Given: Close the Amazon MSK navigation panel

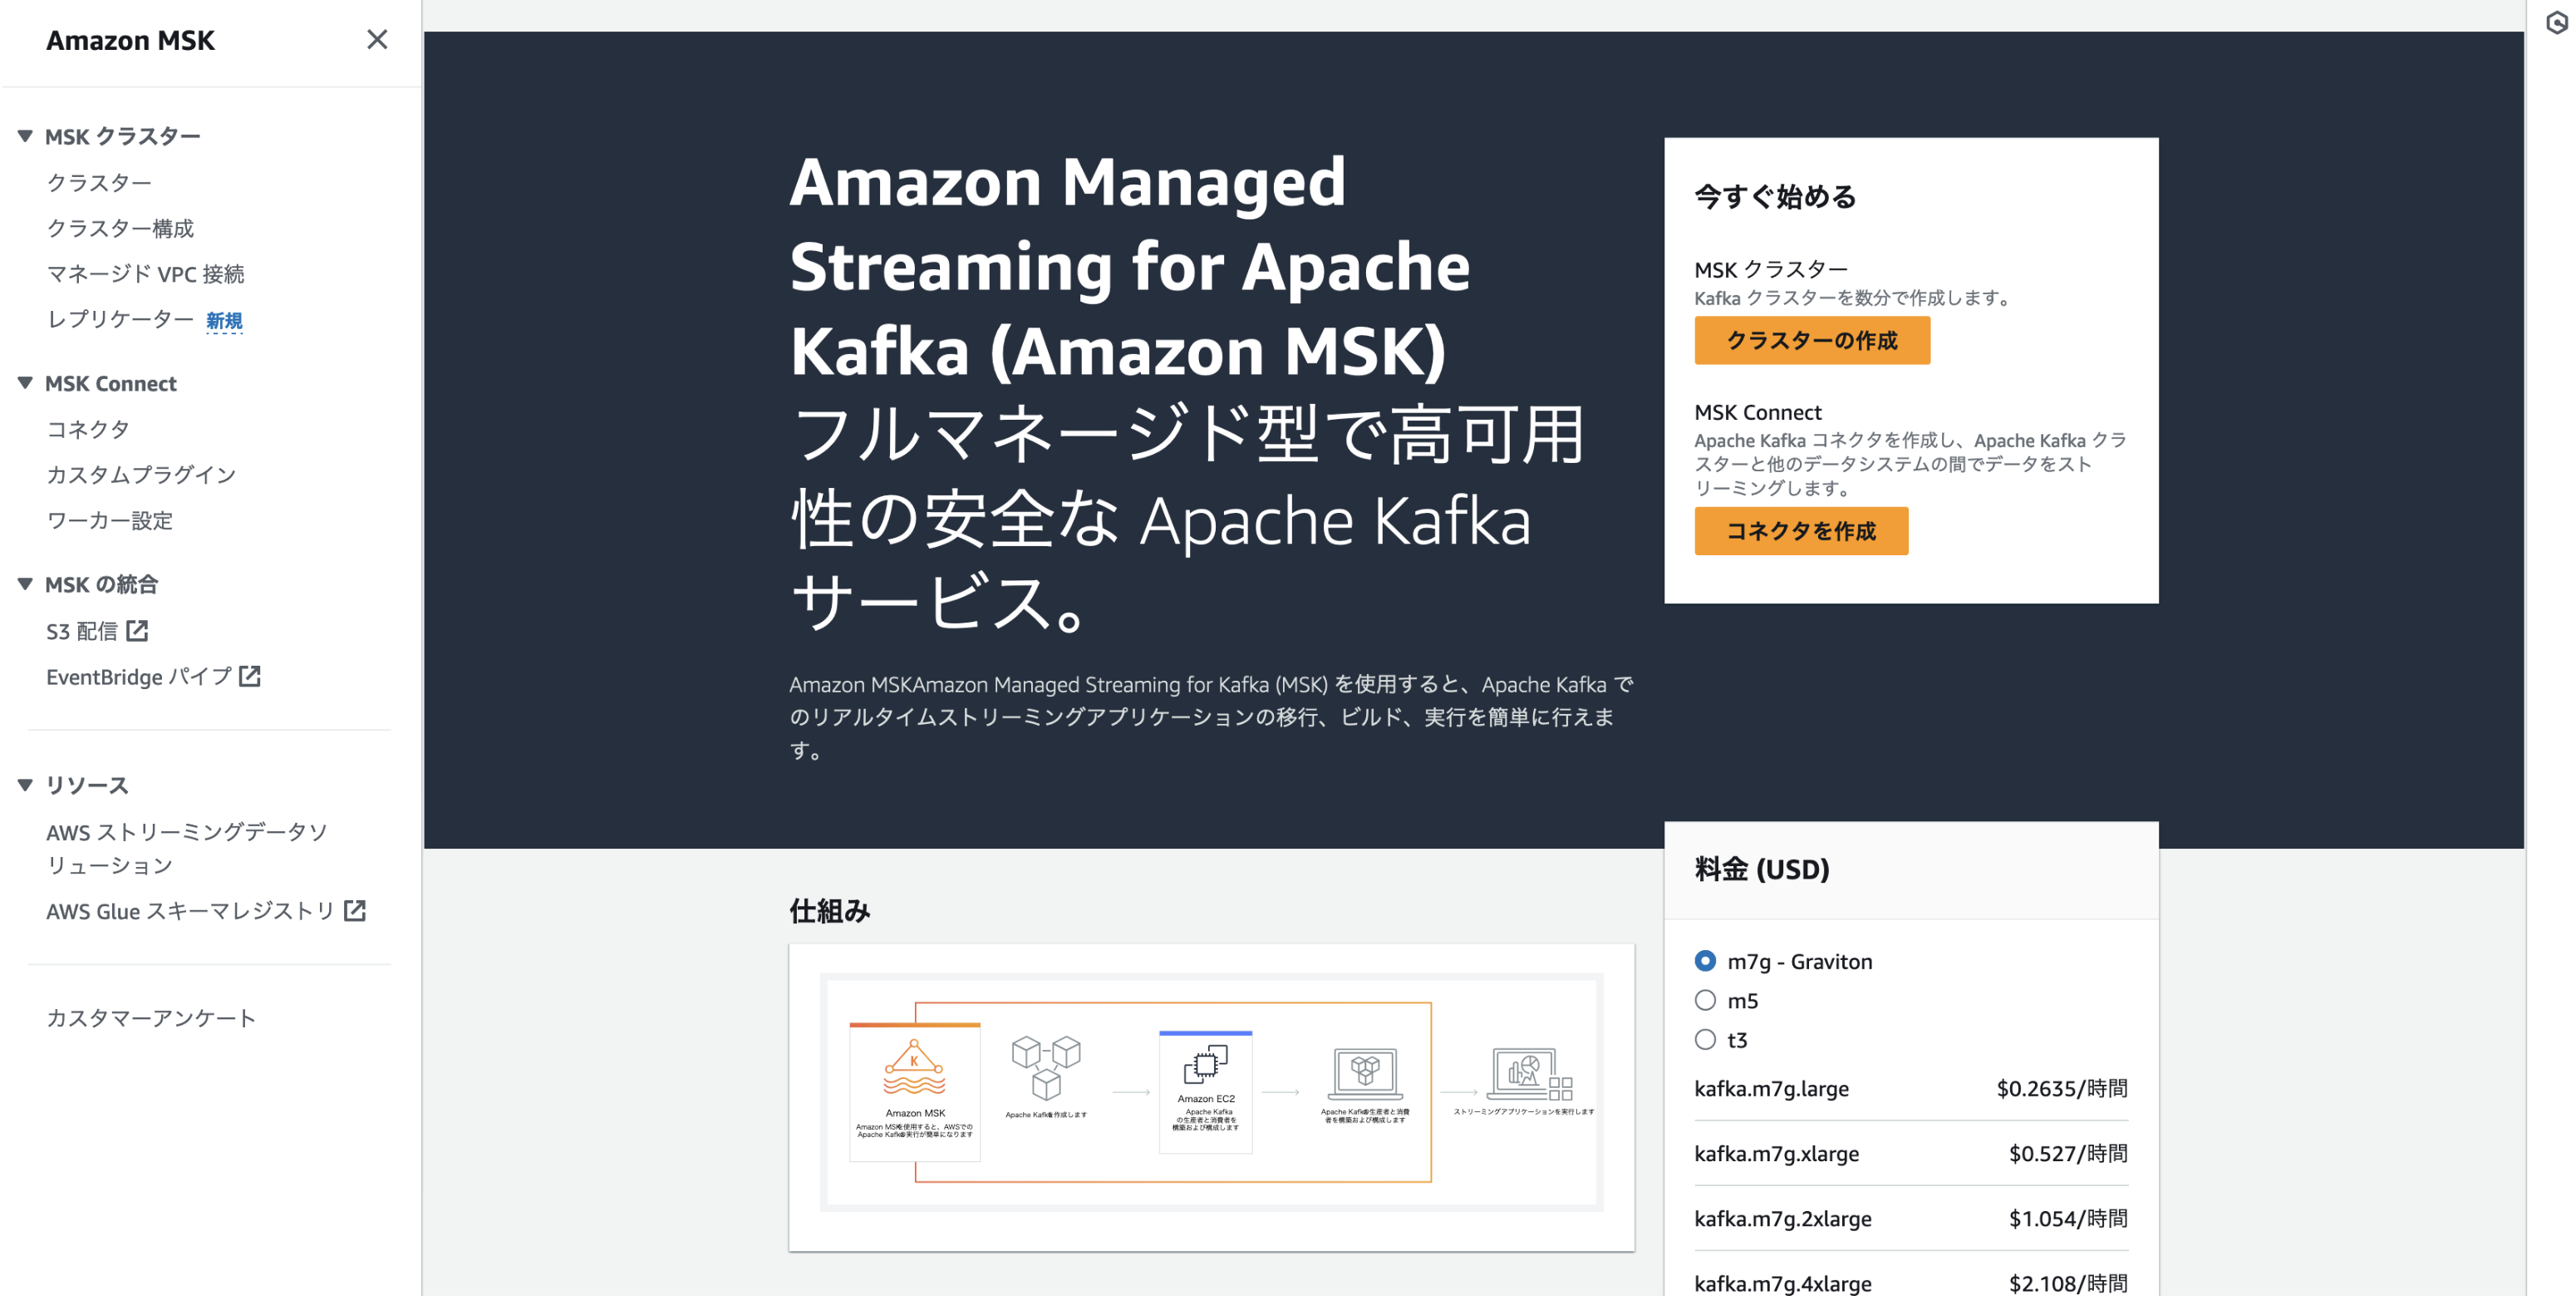Looking at the screenshot, I should (376, 40).
